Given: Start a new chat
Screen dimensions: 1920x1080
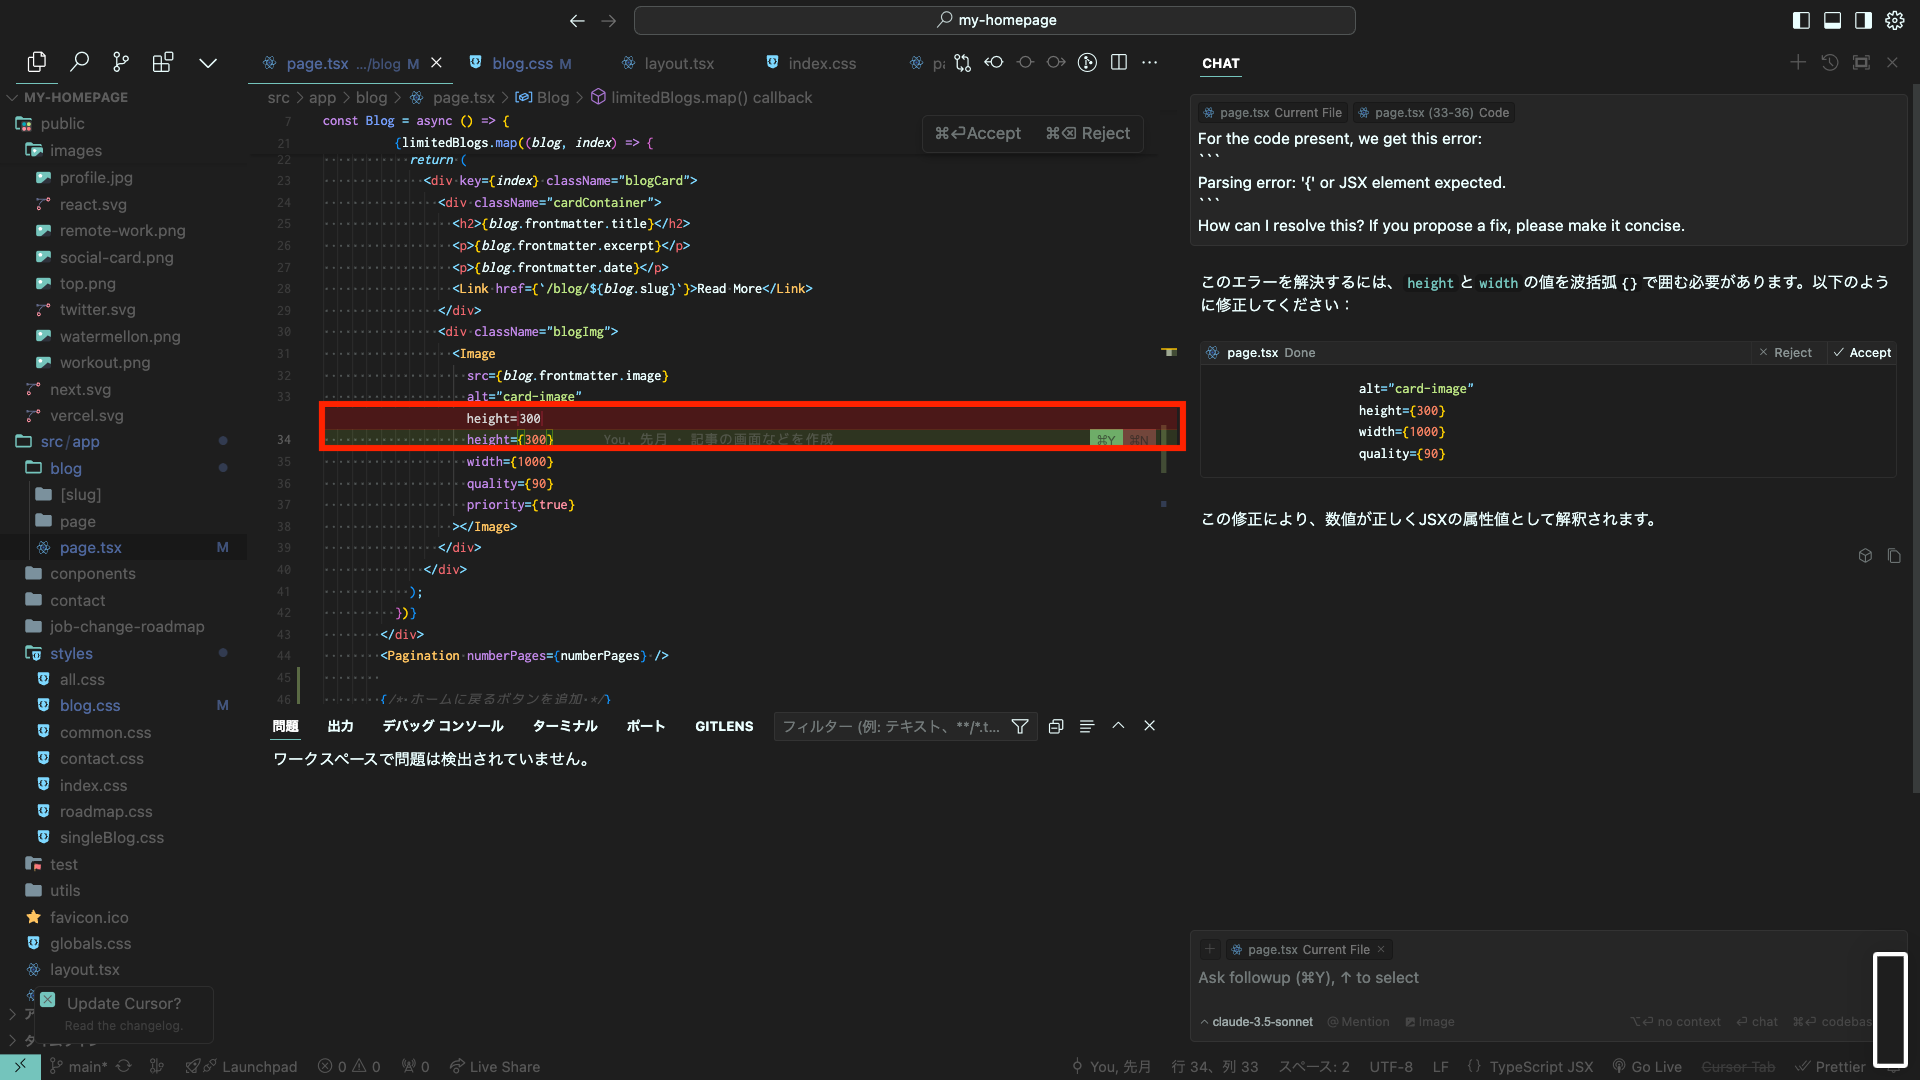Looking at the screenshot, I should (x=1798, y=62).
